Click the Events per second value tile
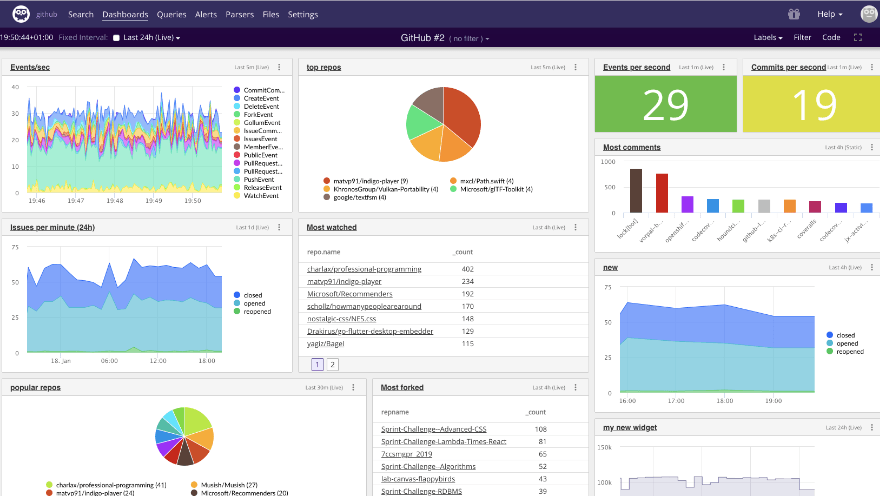Viewport: 880px width, 496px height. [x=665, y=104]
